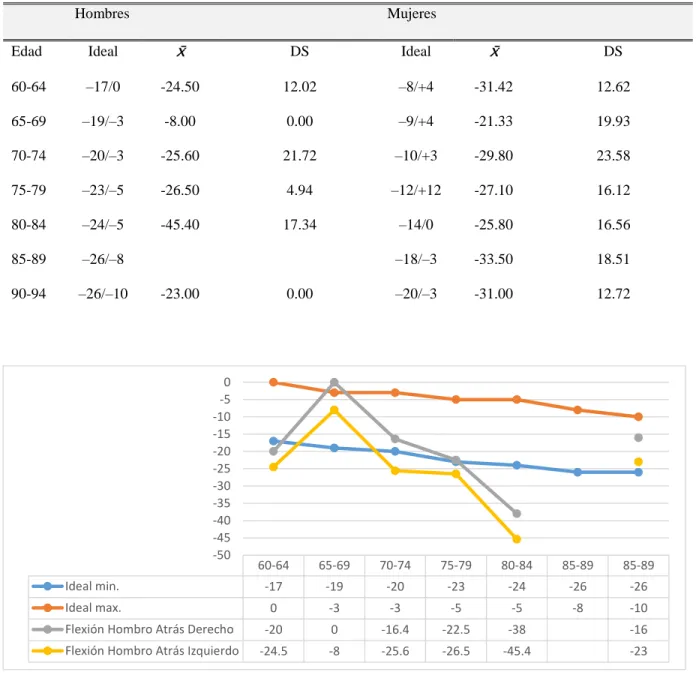This screenshot has width=696, height=675.
Task: Click men's ideal value '–23/–5'
Action: pos(103,190)
